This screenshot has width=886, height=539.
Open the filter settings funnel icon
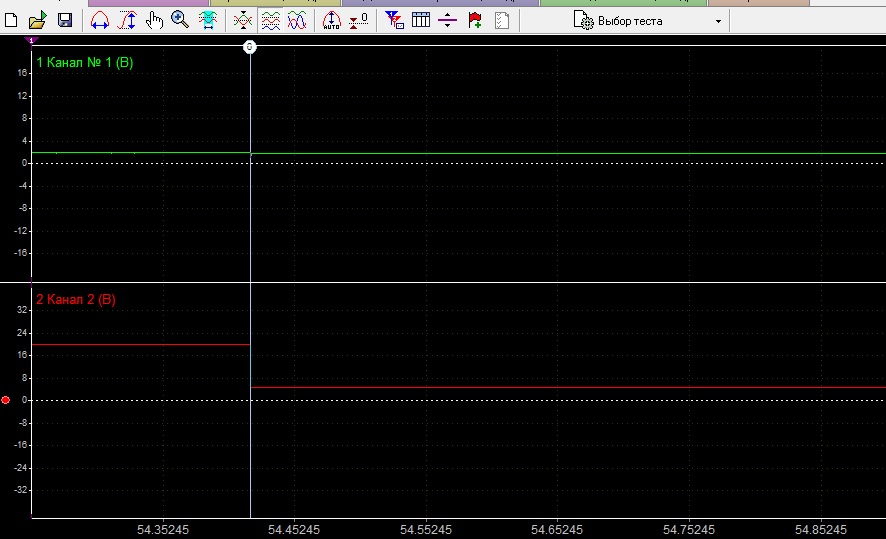coord(394,21)
